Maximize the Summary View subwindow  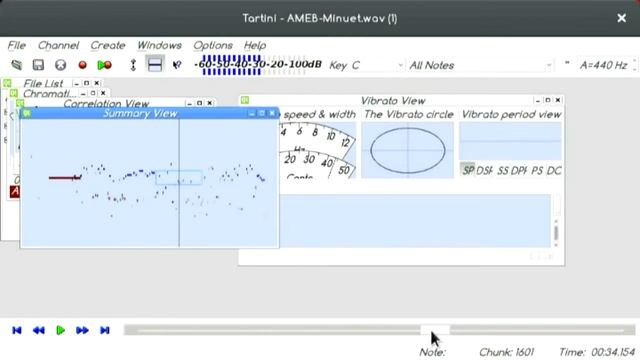coord(262,113)
